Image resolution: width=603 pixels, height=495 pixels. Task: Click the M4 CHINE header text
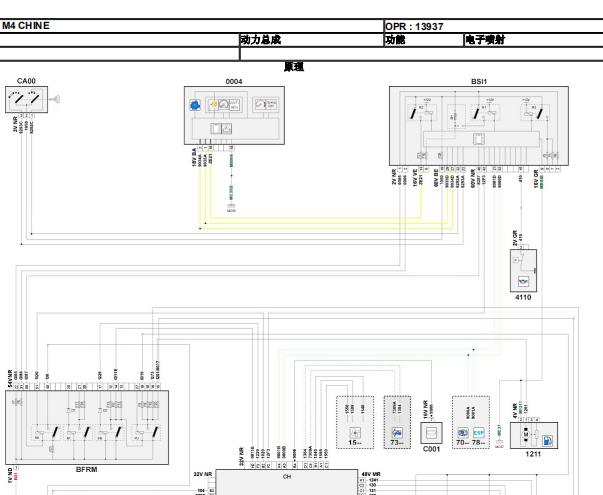click(x=26, y=26)
